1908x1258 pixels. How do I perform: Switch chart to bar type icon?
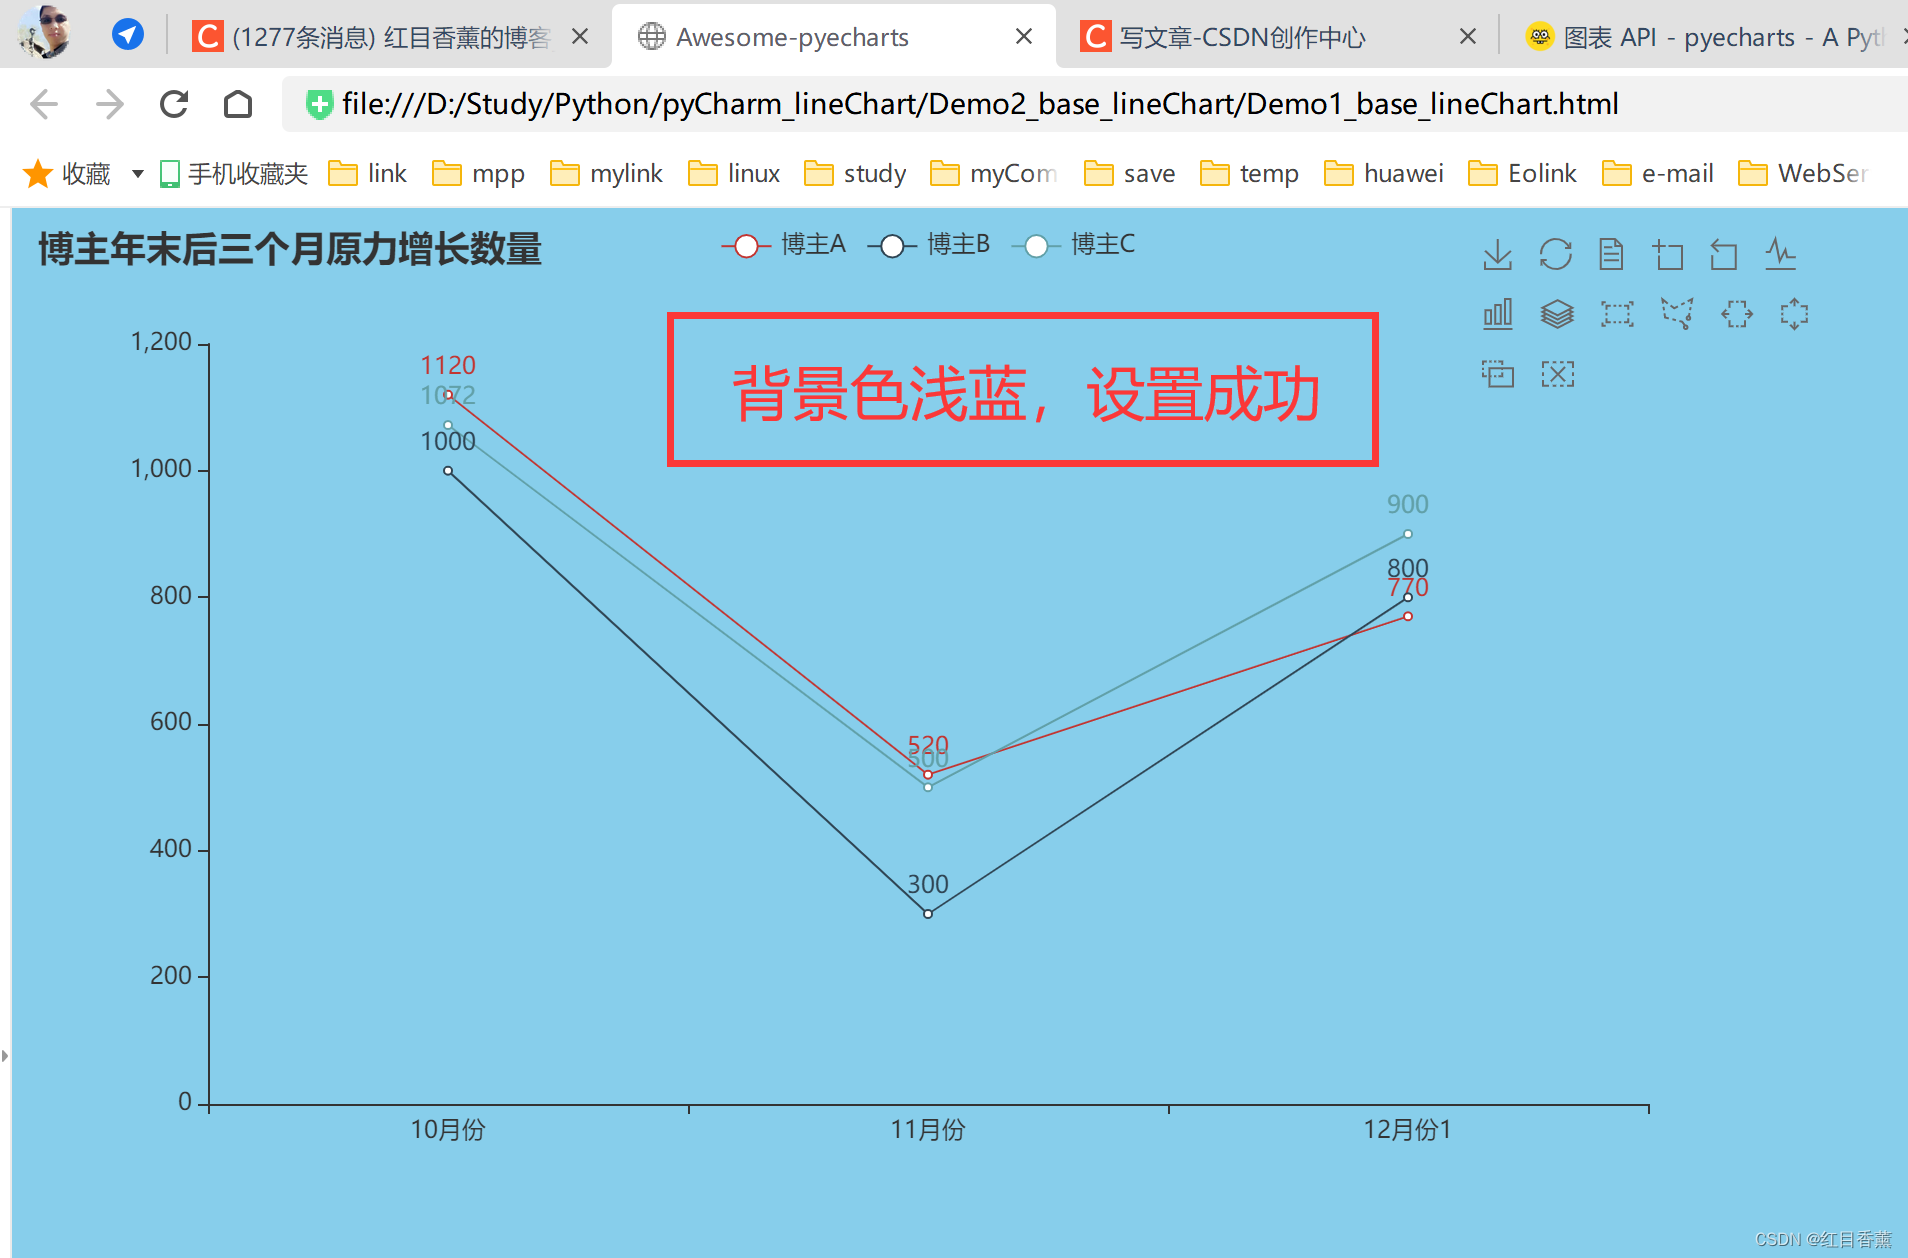(1497, 313)
